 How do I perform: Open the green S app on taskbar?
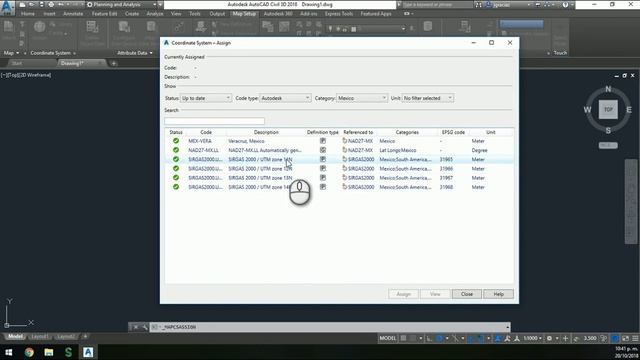click(x=68, y=352)
